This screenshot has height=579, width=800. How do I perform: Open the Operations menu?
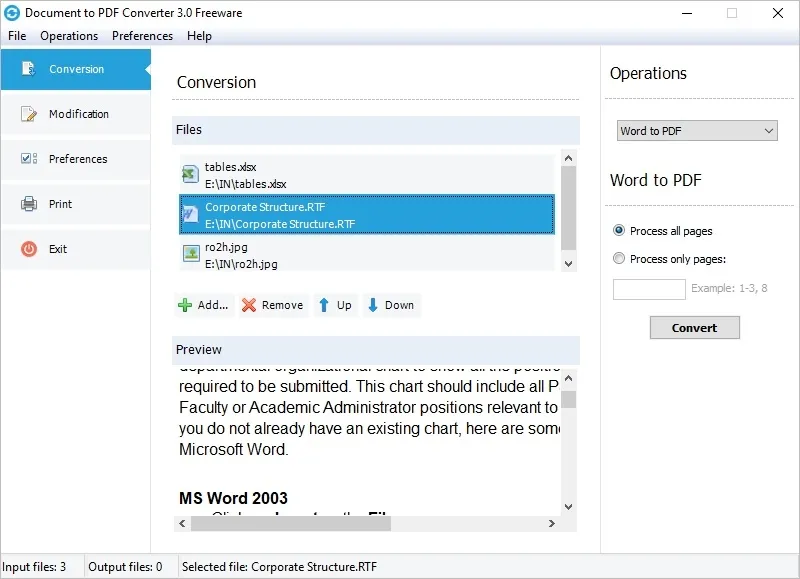[69, 36]
